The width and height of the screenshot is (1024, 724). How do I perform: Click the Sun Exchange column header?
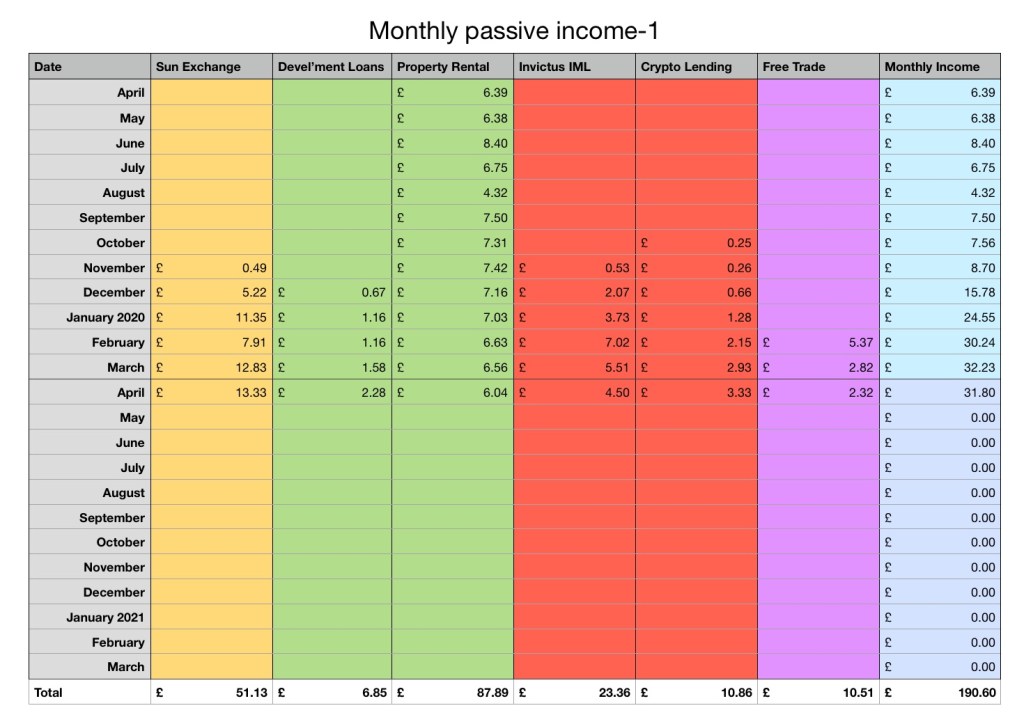pyautogui.click(x=211, y=67)
